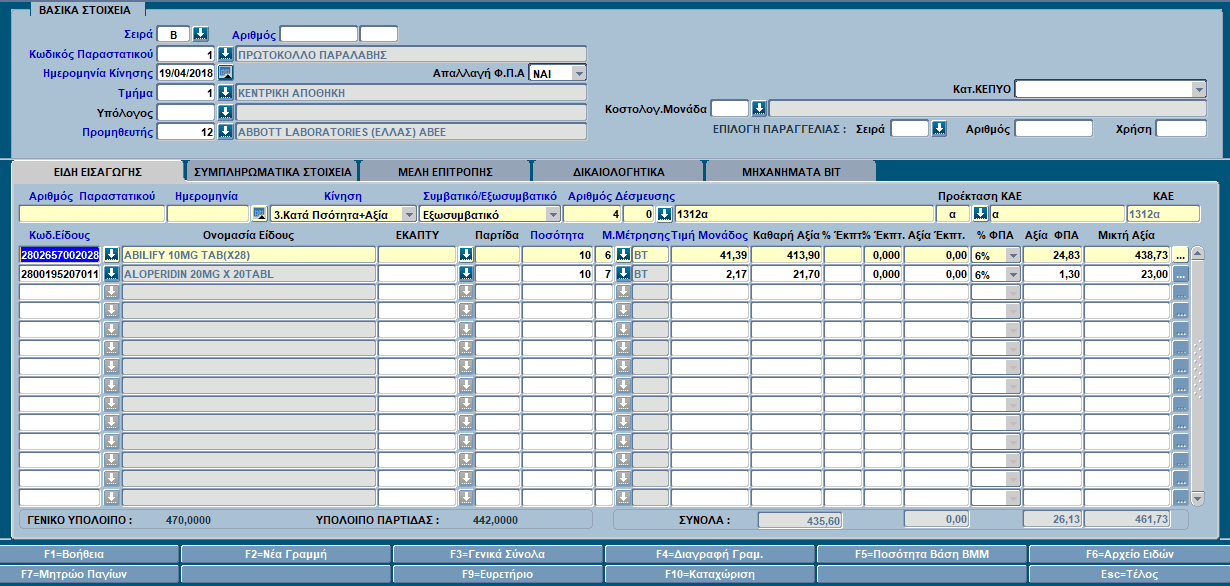The image size is (1230, 586).
Task: Click grid scrollbar down arrow
Action: pyautogui.click(x=1197, y=498)
